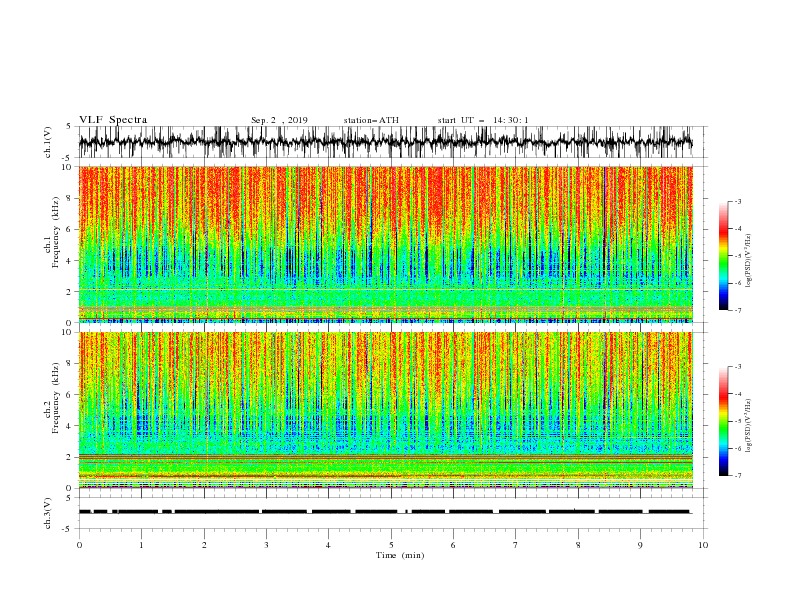Click the "ch.3(V)" axis label
The image size is (792, 612).
pyautogui.click(x=48, y=513)
